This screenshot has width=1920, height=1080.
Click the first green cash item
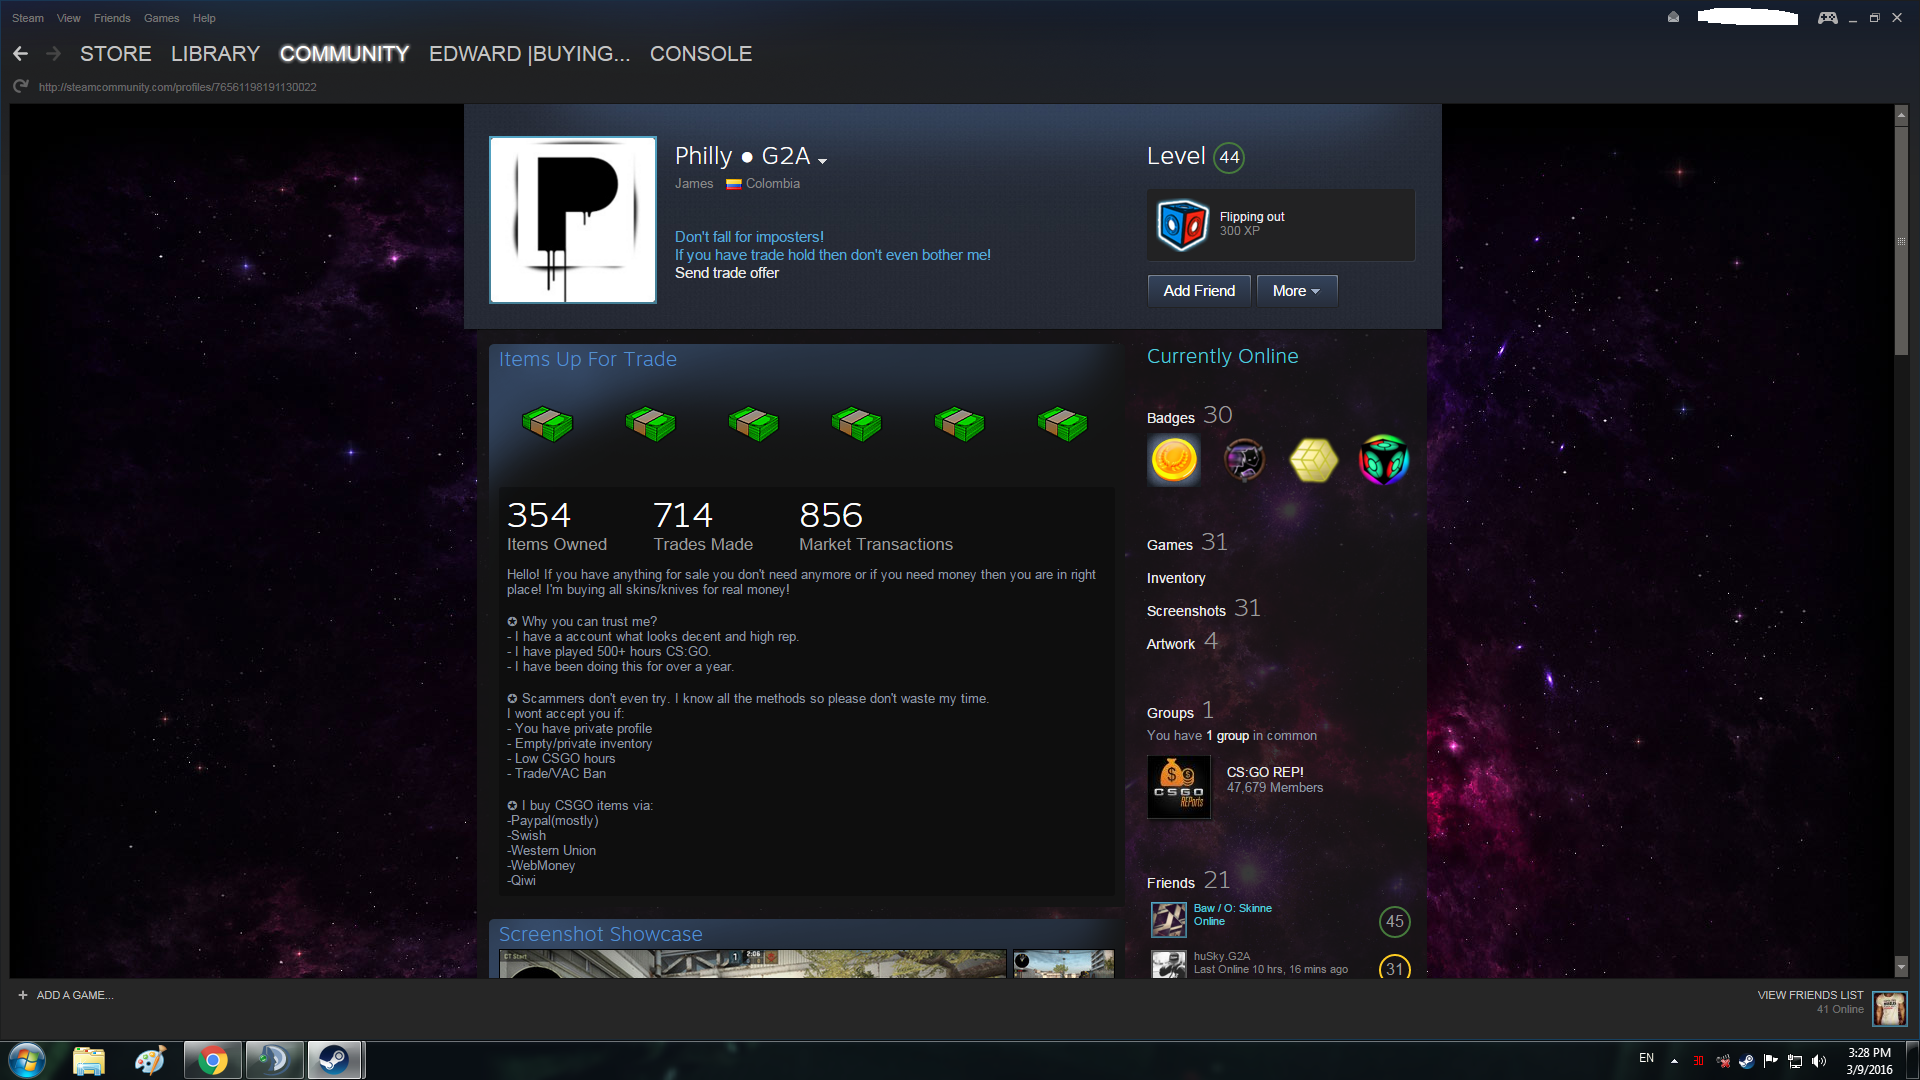(547, 424)
